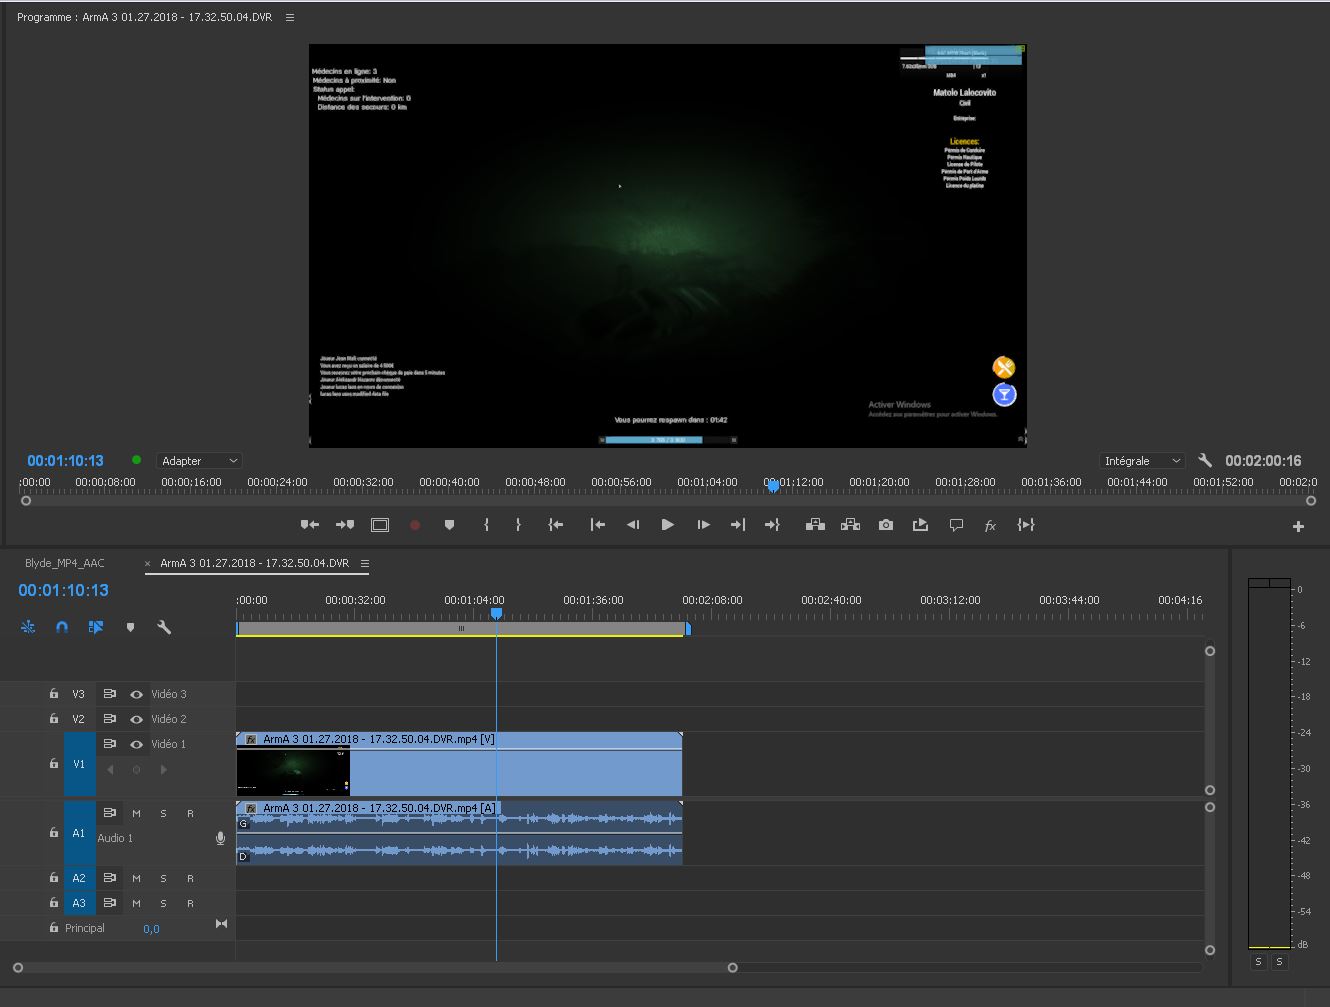The image size is (1330, 1007).
Task: Ripple trim next edit to playhead icon
Action: click(x=345, y=525)
